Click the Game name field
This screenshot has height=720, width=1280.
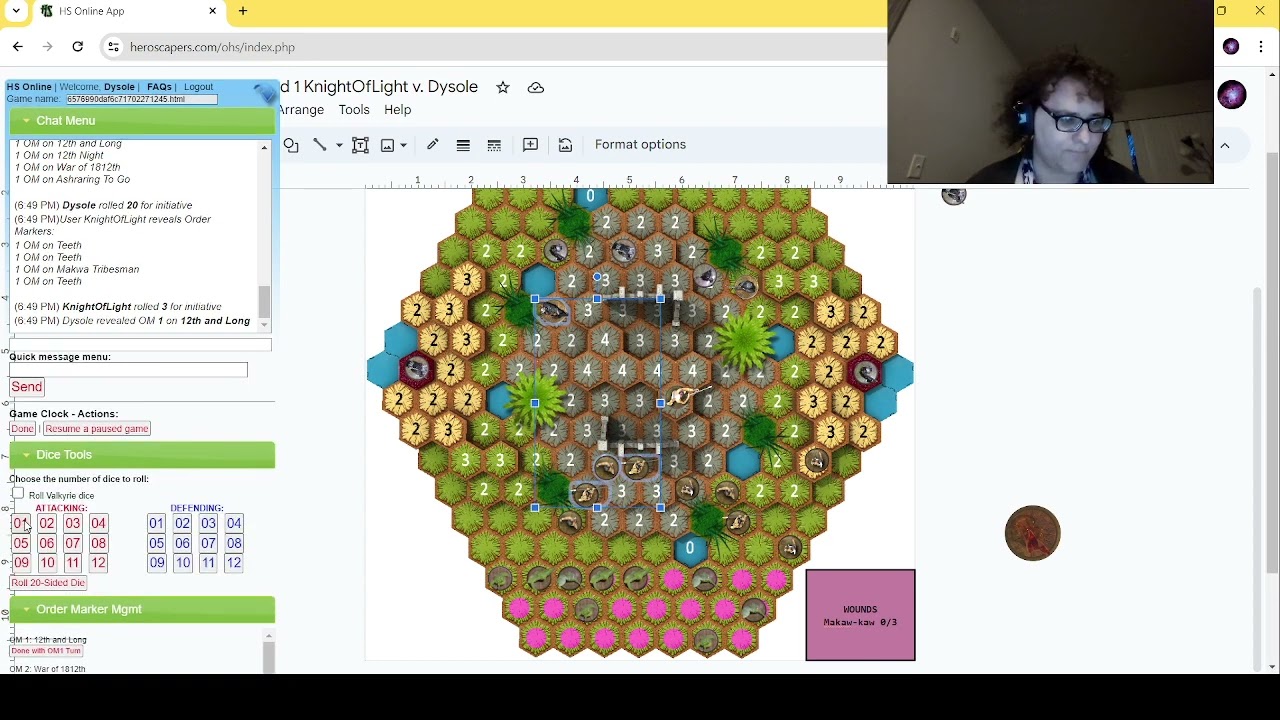(141, 99)
